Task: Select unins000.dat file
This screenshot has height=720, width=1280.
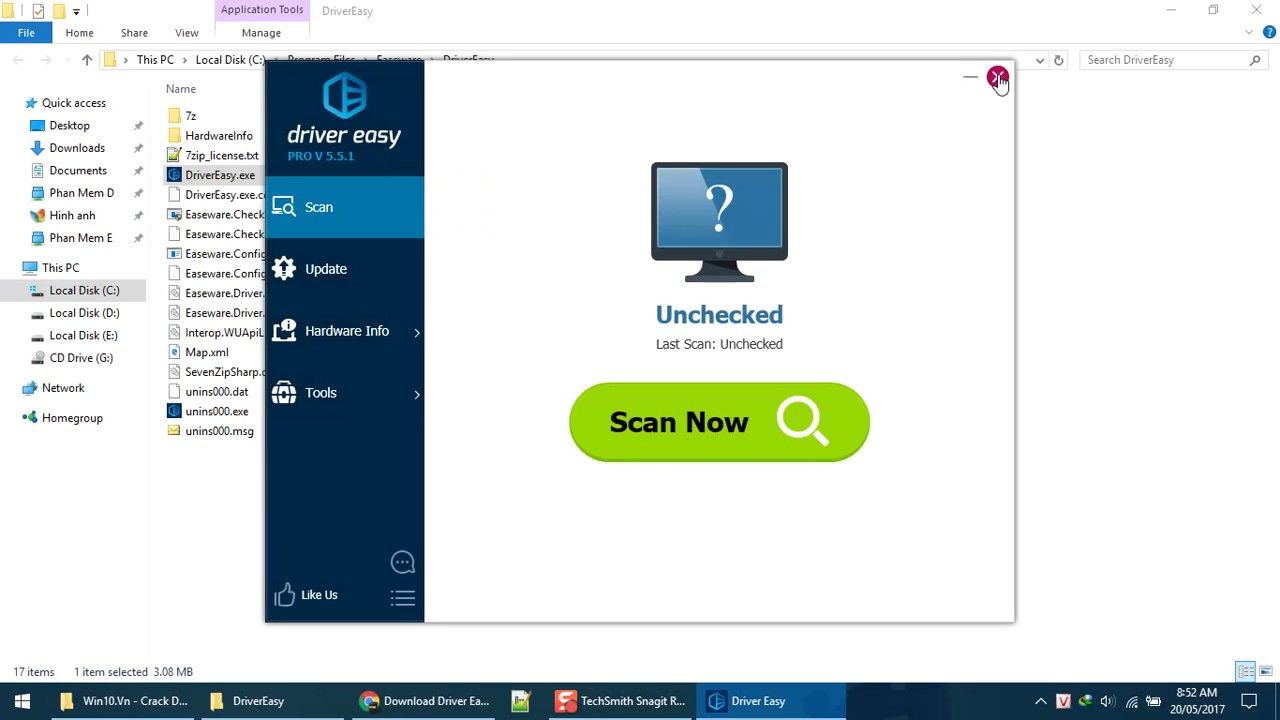Action: [x=216, y=392]
